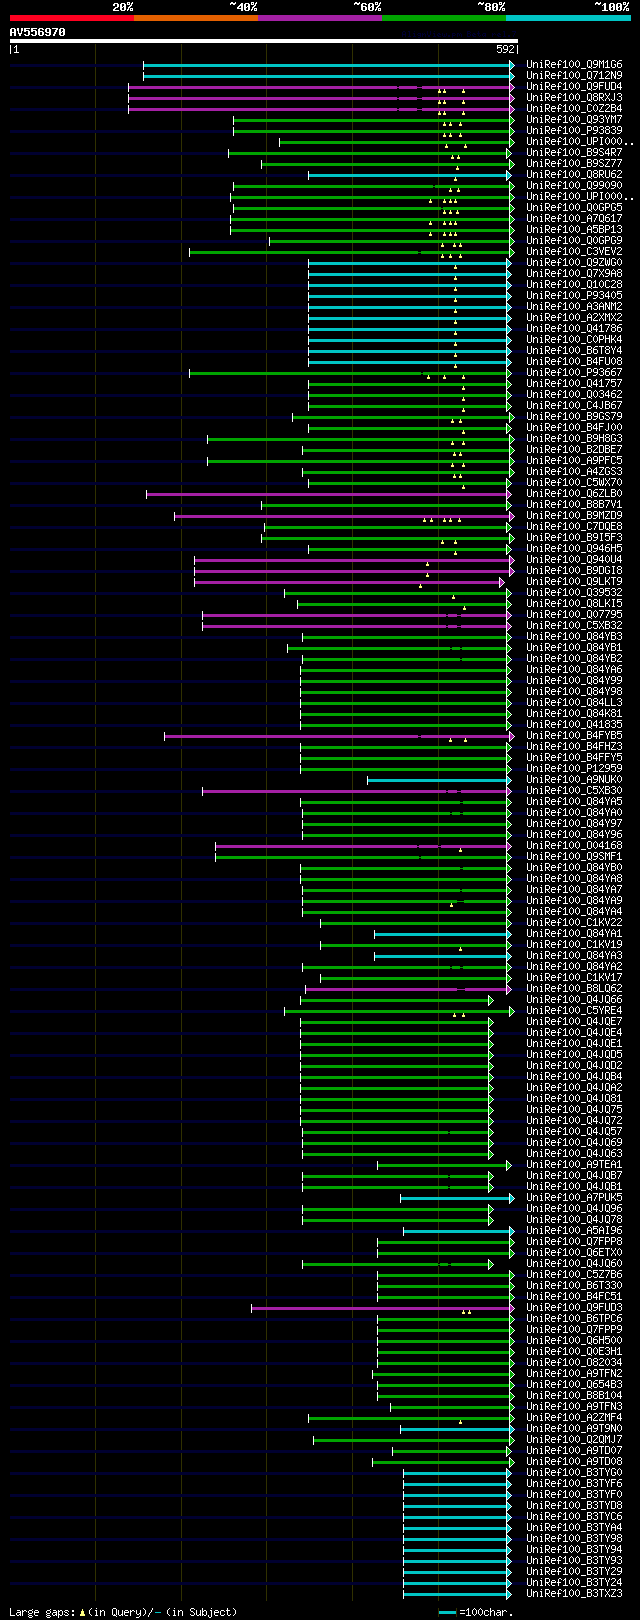
Task: Select UniRef100_Q4JQE7 label
Action: click(x=574, y=1022)
